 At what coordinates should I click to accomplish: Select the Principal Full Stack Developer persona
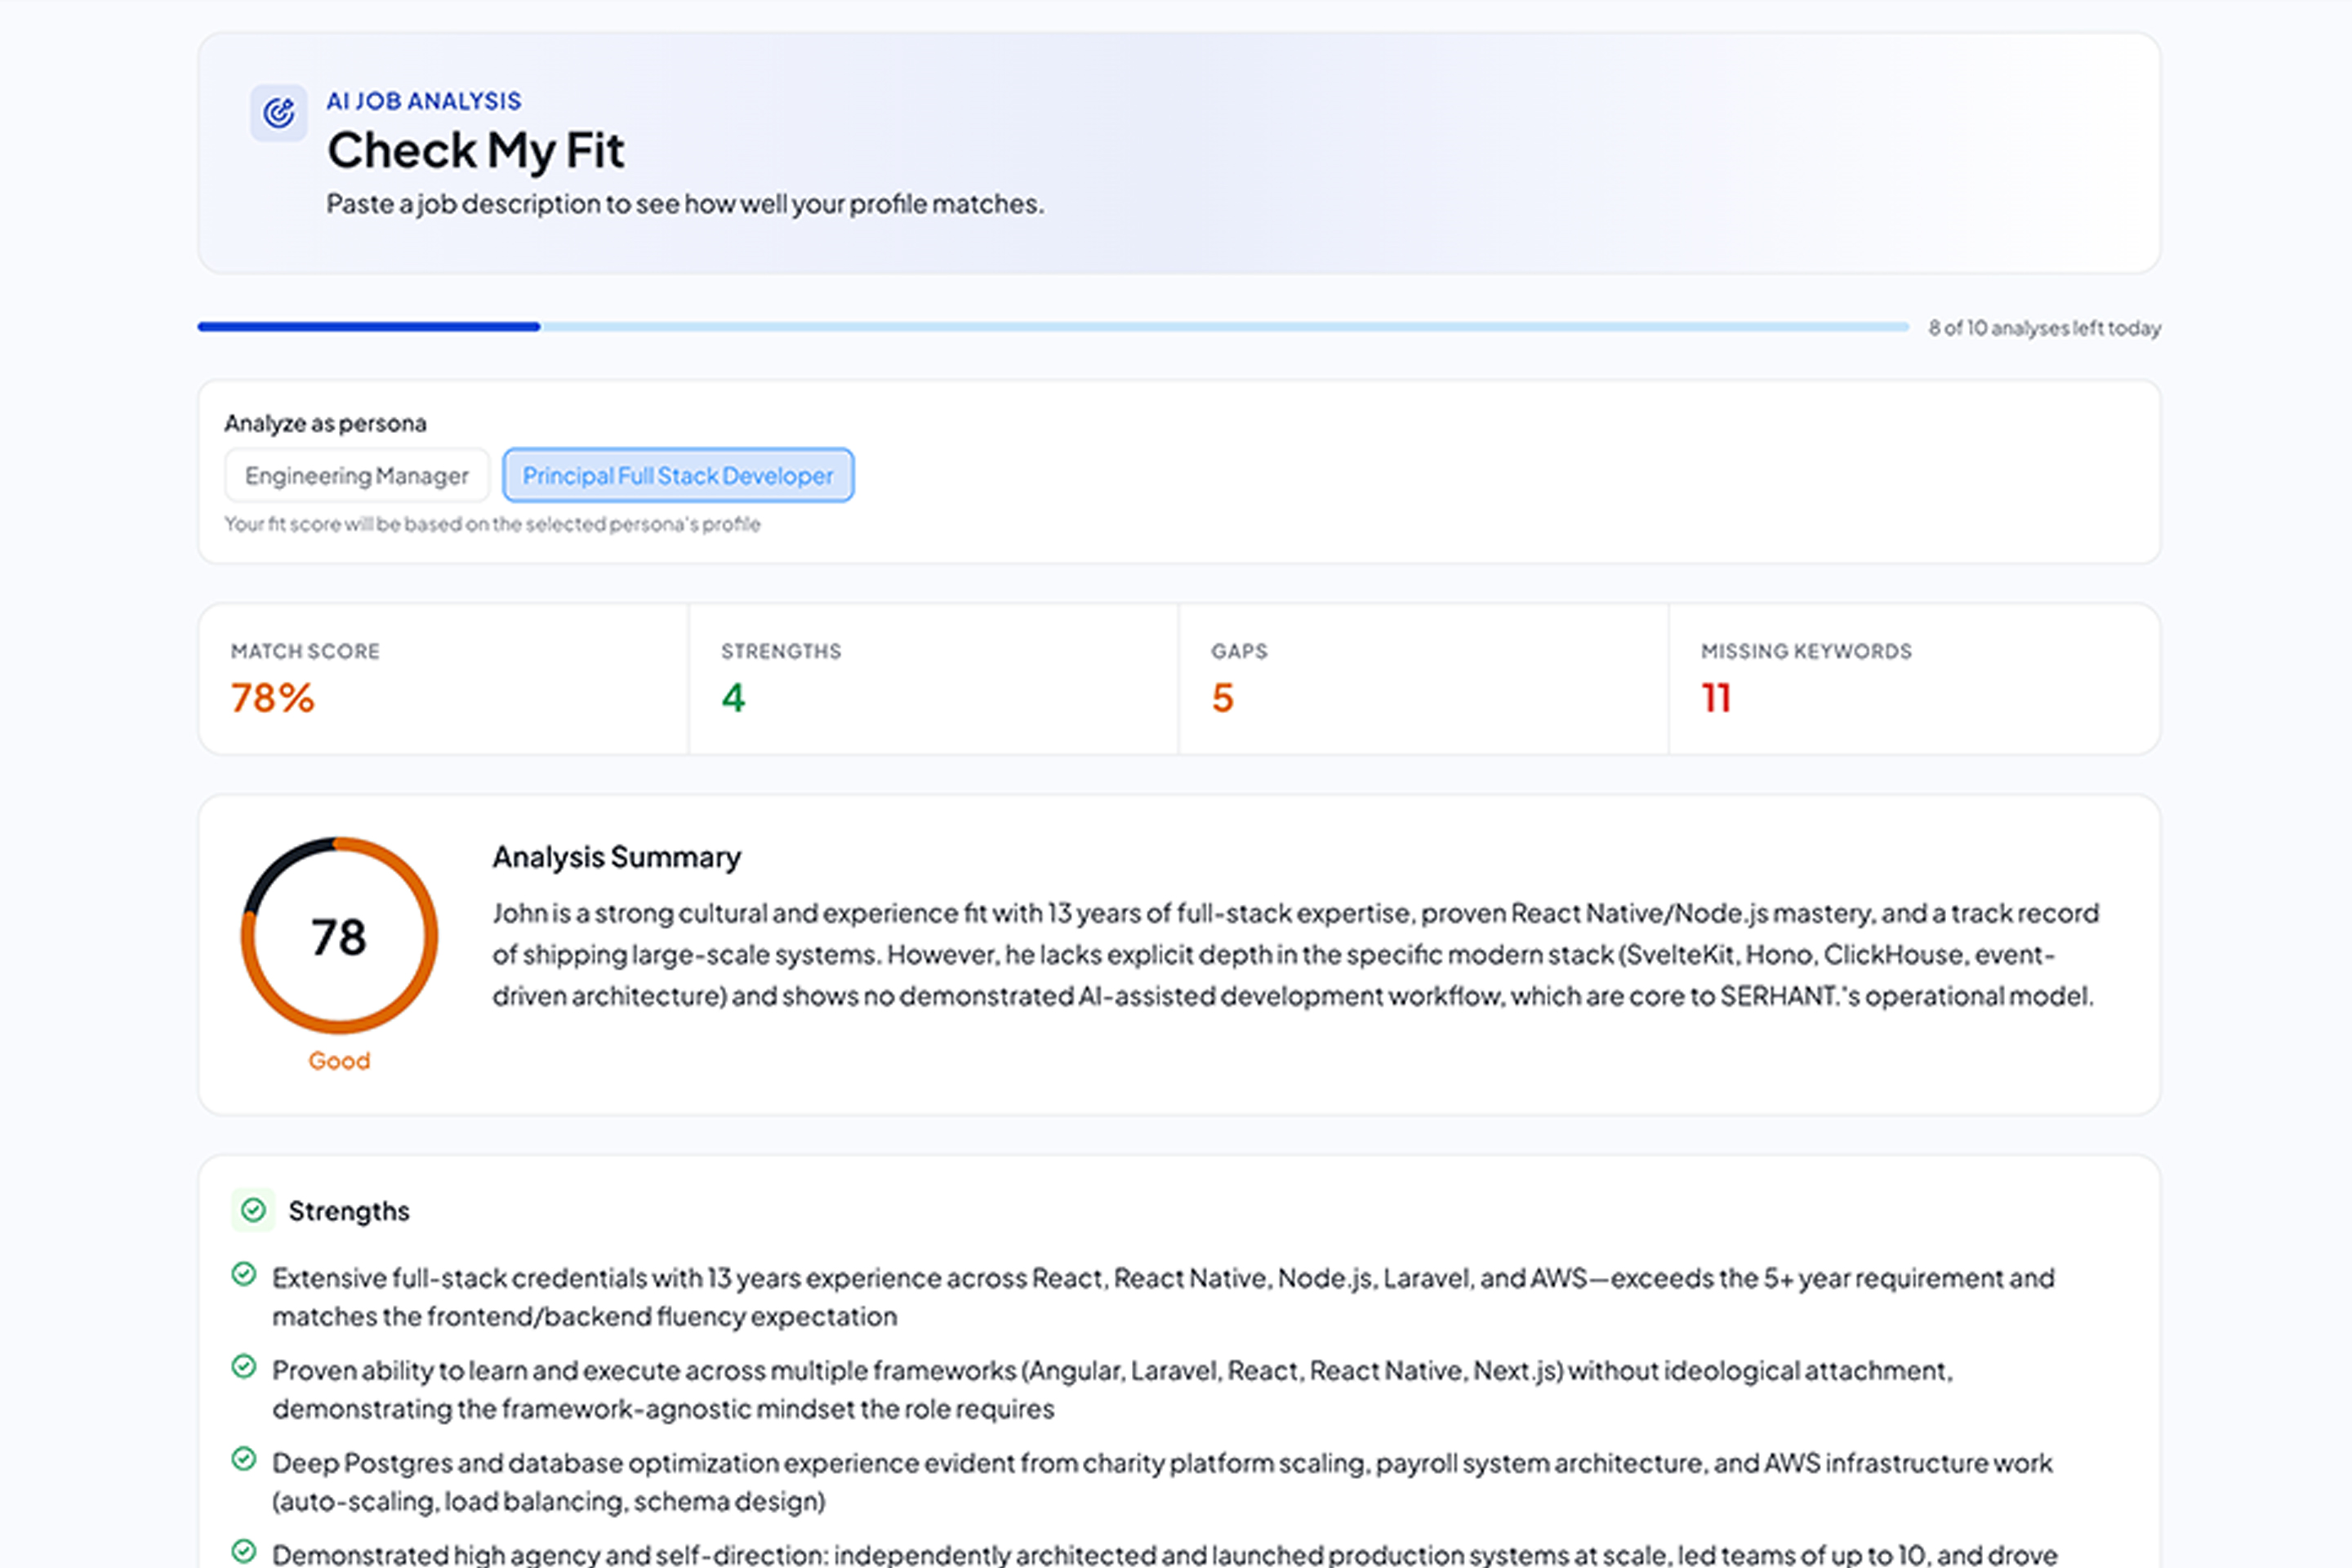pyautogui.click(x=677, y=475)
